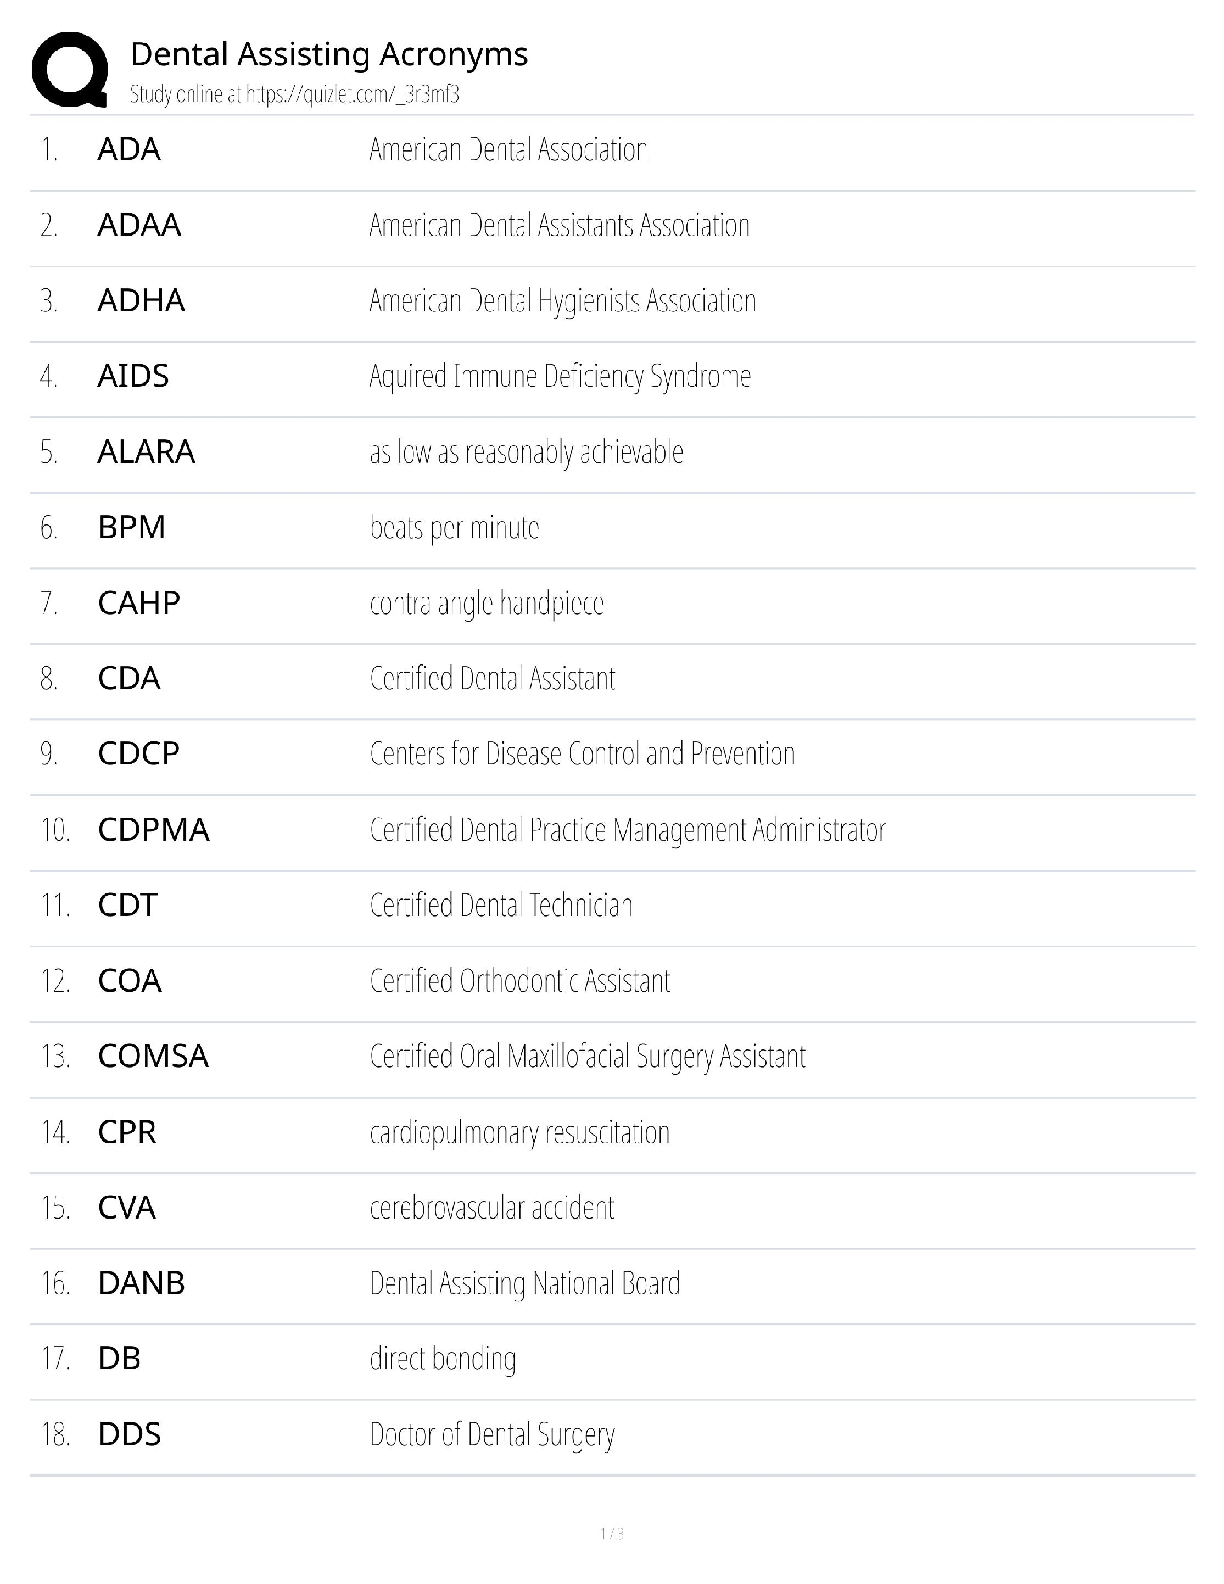This screenshot has width=1224, height=1584.
Task: Click the Dental Assisting Acronyms title
Action: point(329,54)
